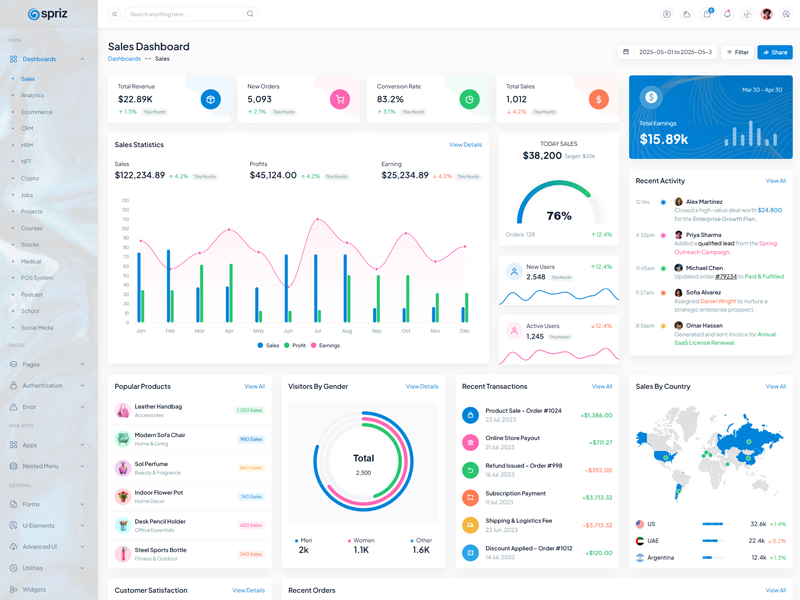Open View Details link for Sales Statistics

coord(465,145)
